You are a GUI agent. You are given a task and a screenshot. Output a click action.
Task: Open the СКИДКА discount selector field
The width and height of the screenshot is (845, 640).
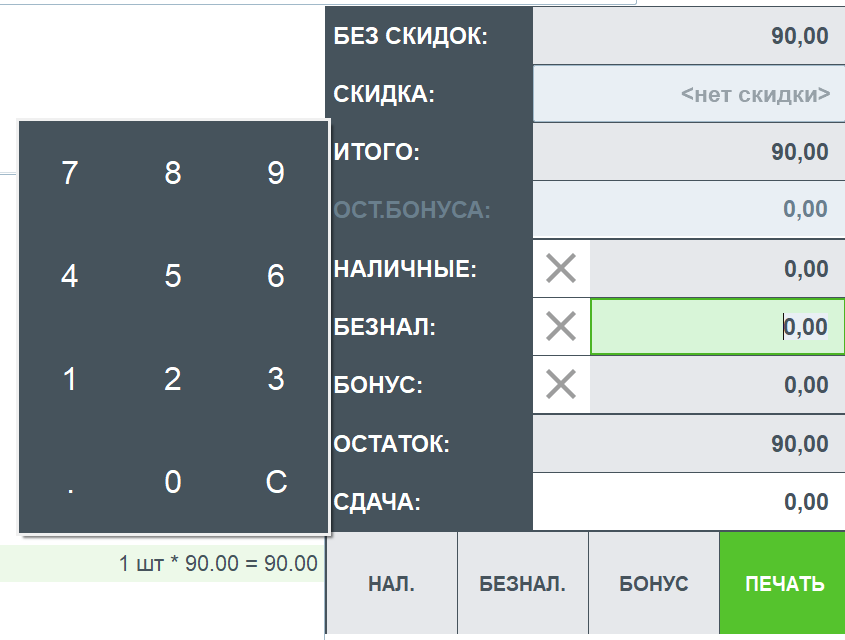pos(689,95)
